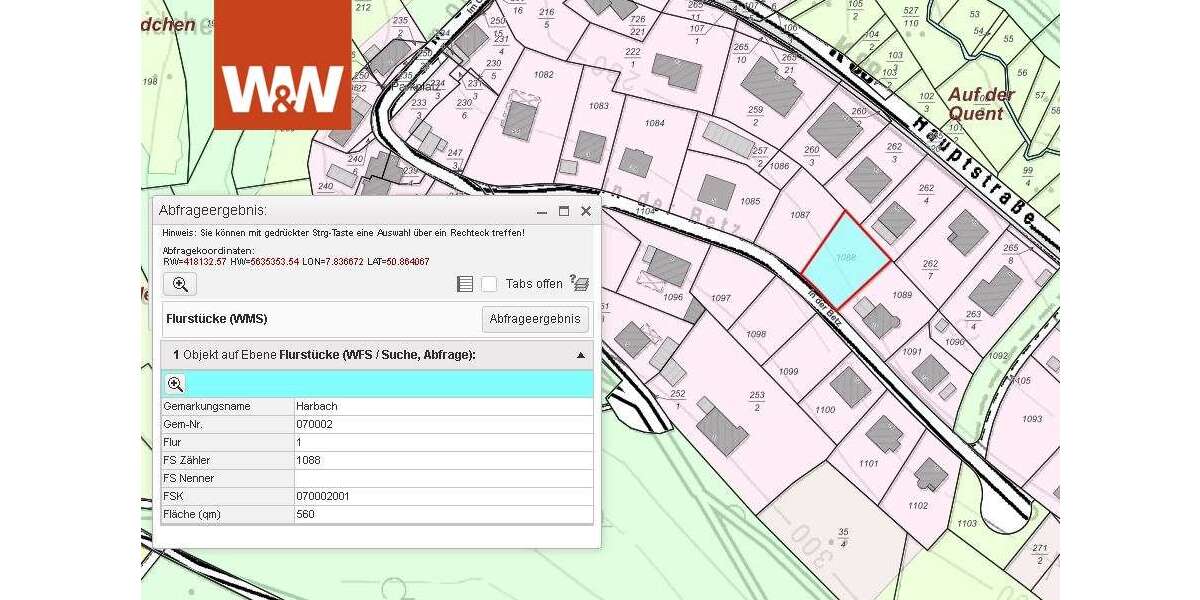Enable the Tabs offen checkbox
The image size is (1200, 600).
(x=489, y=284)
